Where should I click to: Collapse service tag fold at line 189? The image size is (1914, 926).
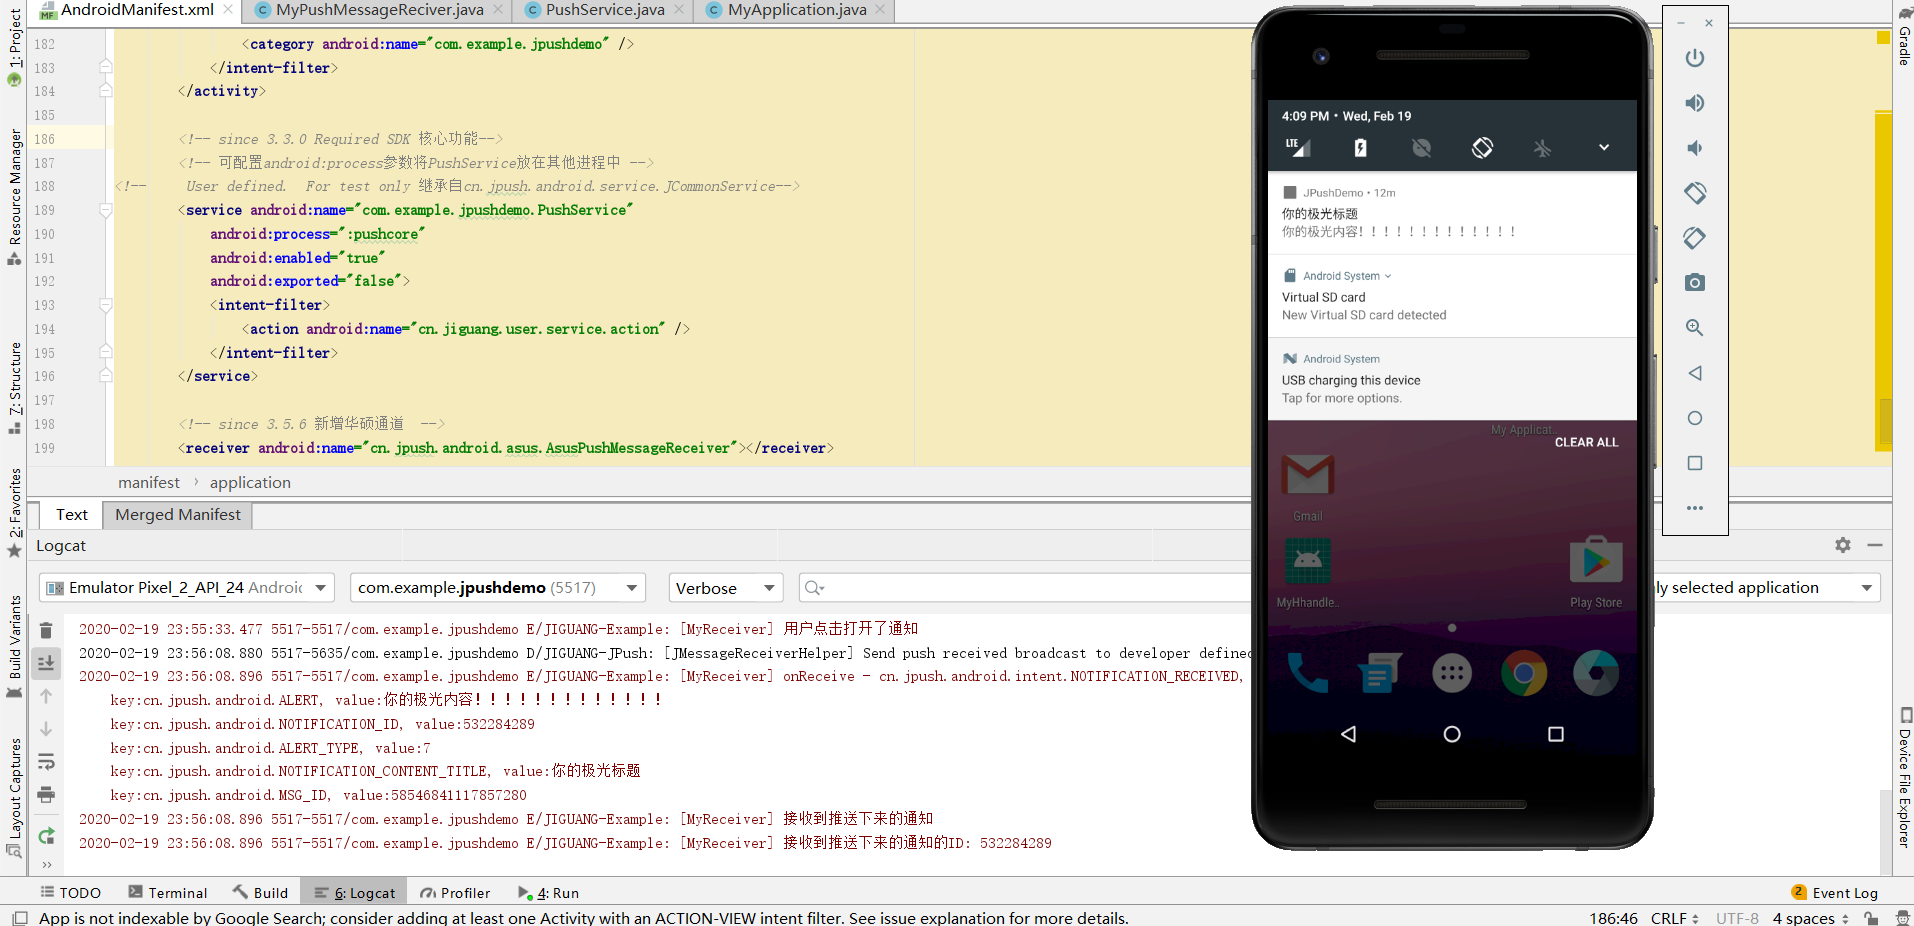(105, 210)
